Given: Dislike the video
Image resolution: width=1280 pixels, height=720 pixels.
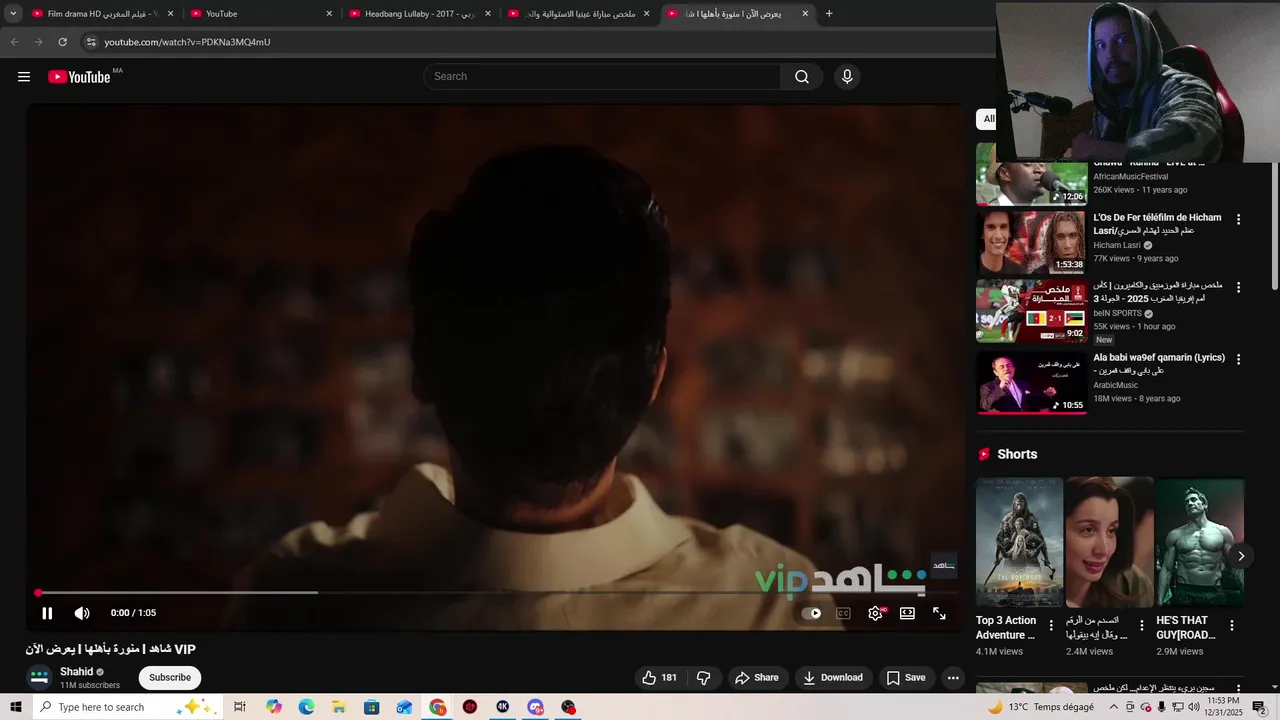Looking at the screenshot, I should pos(704,677).
